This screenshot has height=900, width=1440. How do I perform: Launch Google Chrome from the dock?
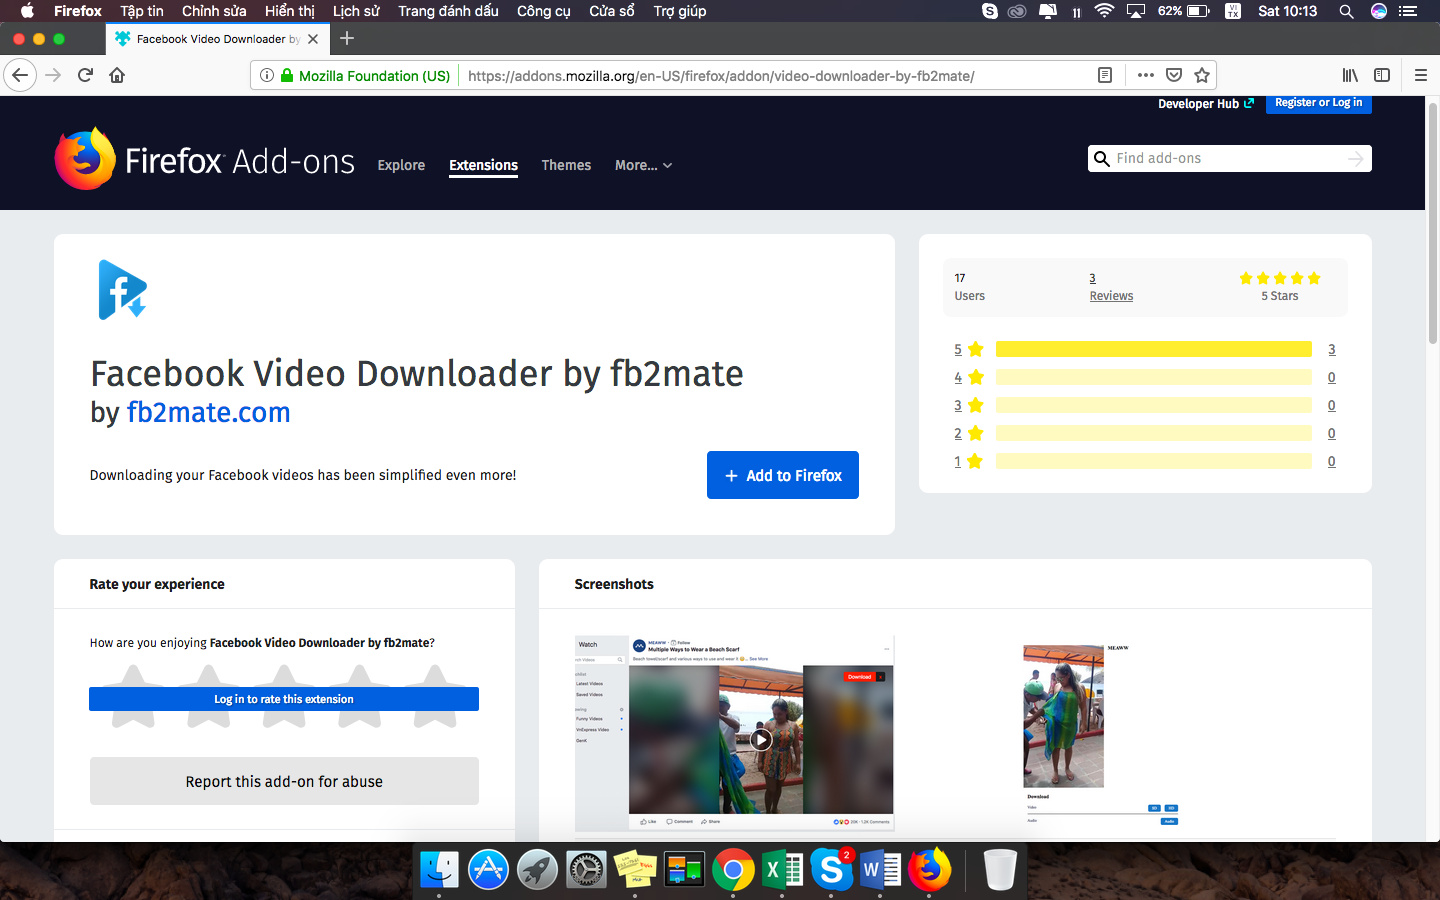(733, 870)
